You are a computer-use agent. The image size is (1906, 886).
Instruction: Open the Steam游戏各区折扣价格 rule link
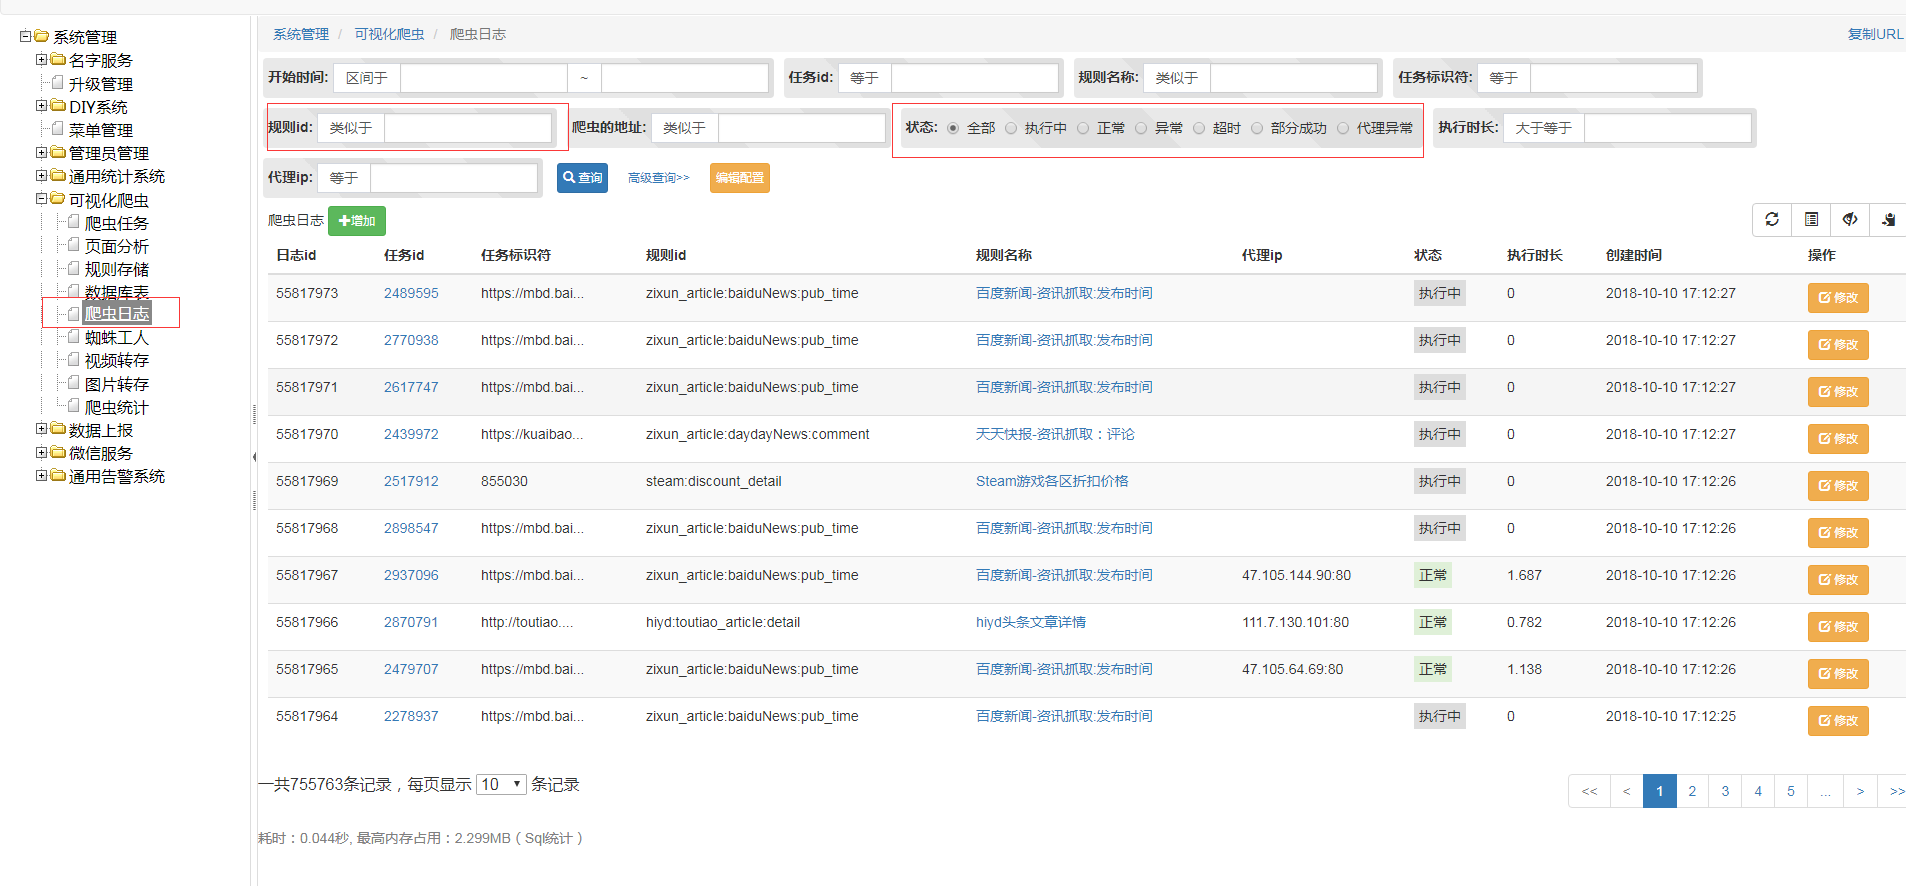(x=1052, y=481)
